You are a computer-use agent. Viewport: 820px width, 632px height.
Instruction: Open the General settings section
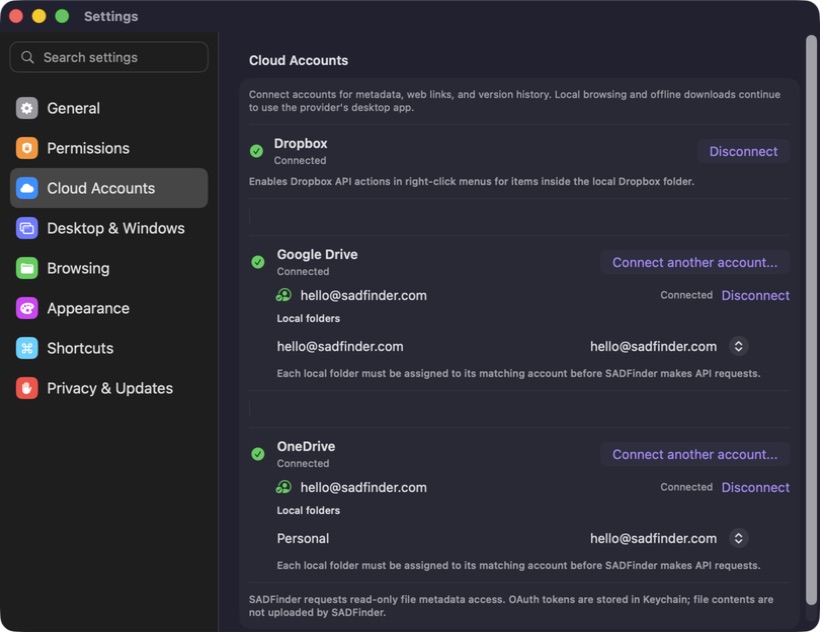(109, 108)
